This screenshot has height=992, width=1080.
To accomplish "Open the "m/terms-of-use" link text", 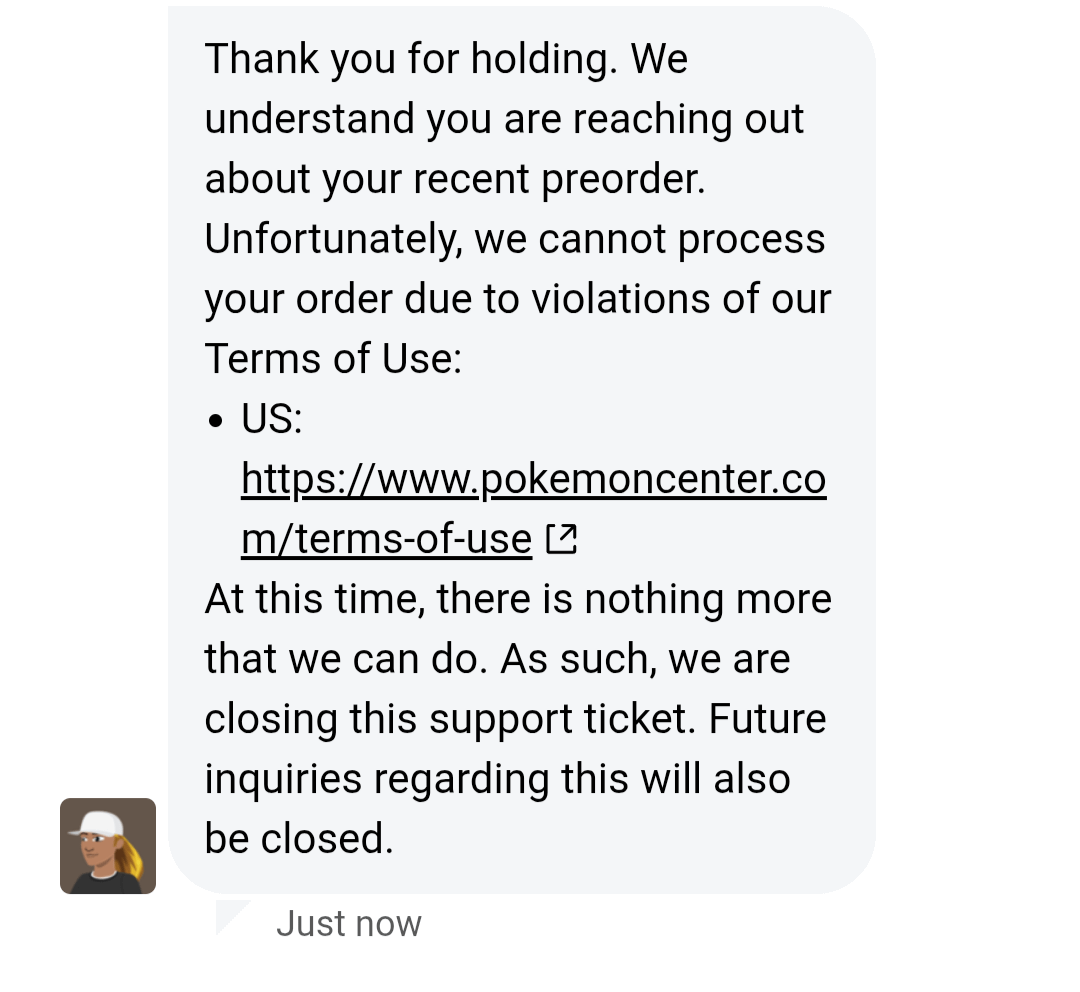I will point(386,540).
